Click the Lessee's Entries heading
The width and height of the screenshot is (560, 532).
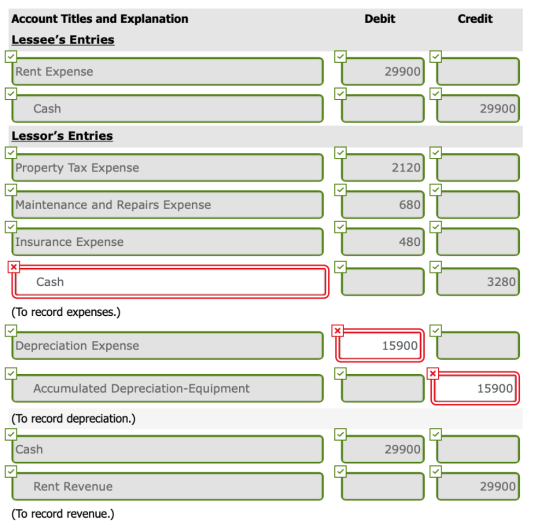tap(63, 40)
